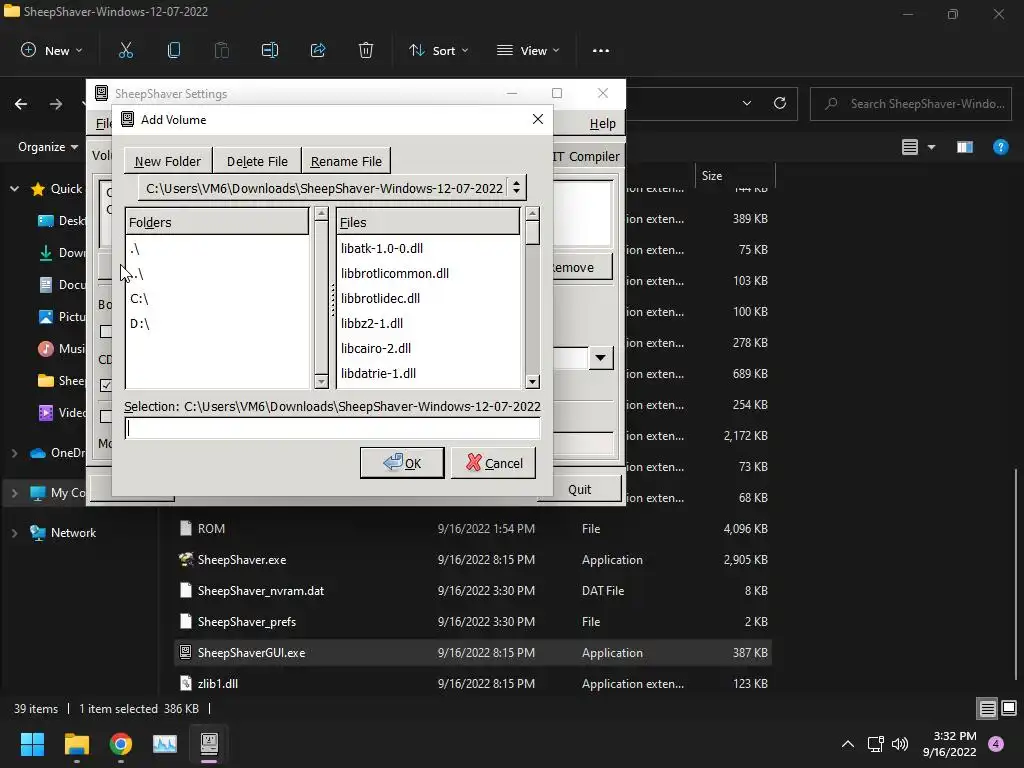Click the Size column header
This screenshot has width=1024, height=768.
[x=735, y=176]
